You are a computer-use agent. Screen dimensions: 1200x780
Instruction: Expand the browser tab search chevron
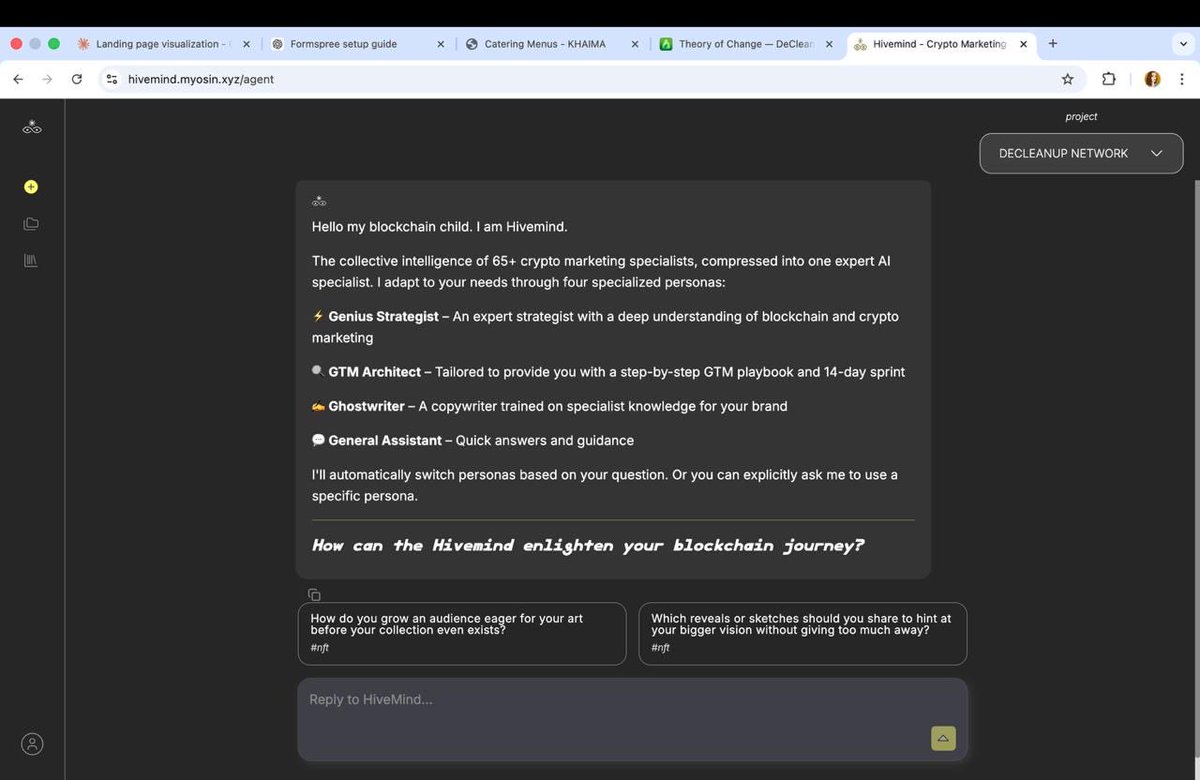tap(1183, 44)
